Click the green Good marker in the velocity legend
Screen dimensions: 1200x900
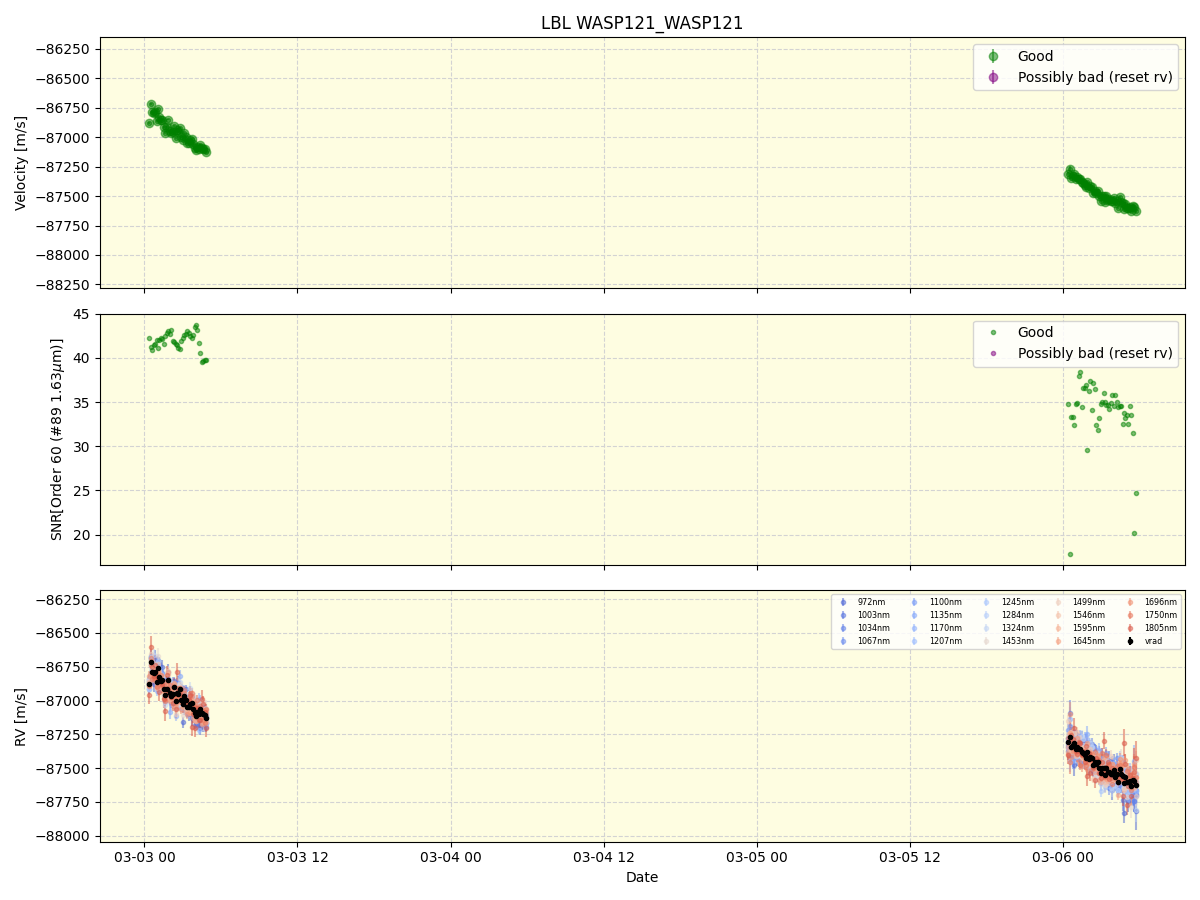point(993,56)
